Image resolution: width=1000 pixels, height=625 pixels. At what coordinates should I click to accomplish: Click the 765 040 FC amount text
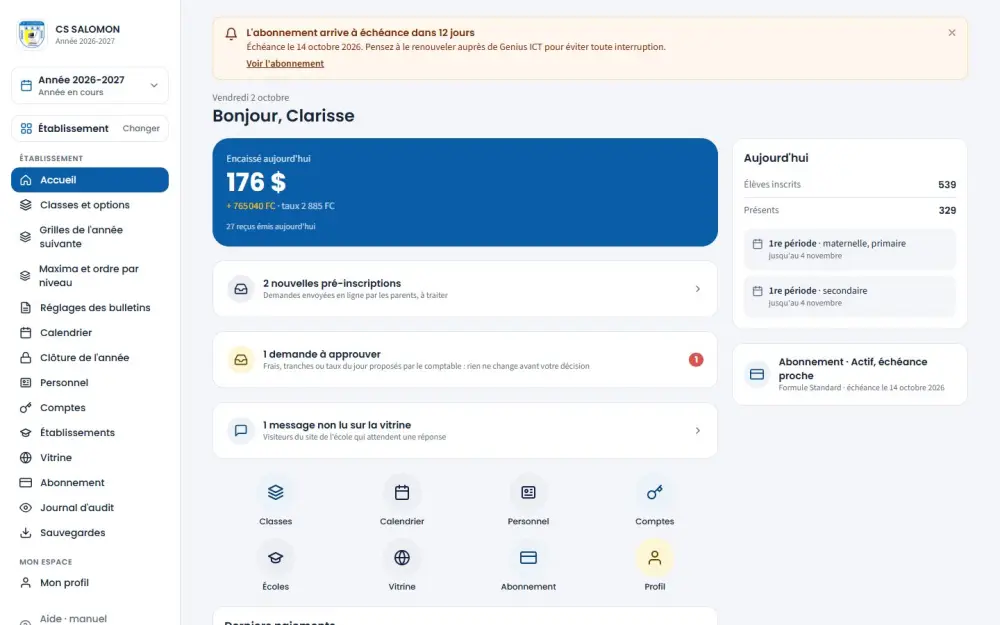pos(251,206)
